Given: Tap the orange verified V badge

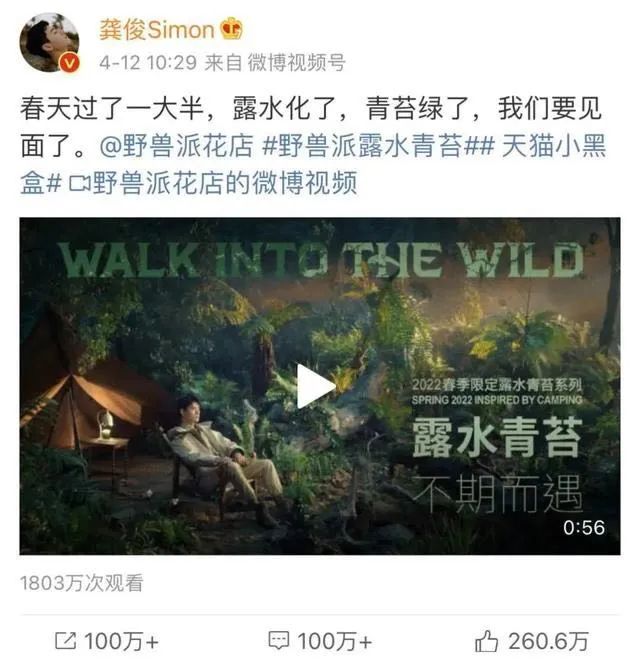Looking at the screenshot, I should (x=69, y=63).
